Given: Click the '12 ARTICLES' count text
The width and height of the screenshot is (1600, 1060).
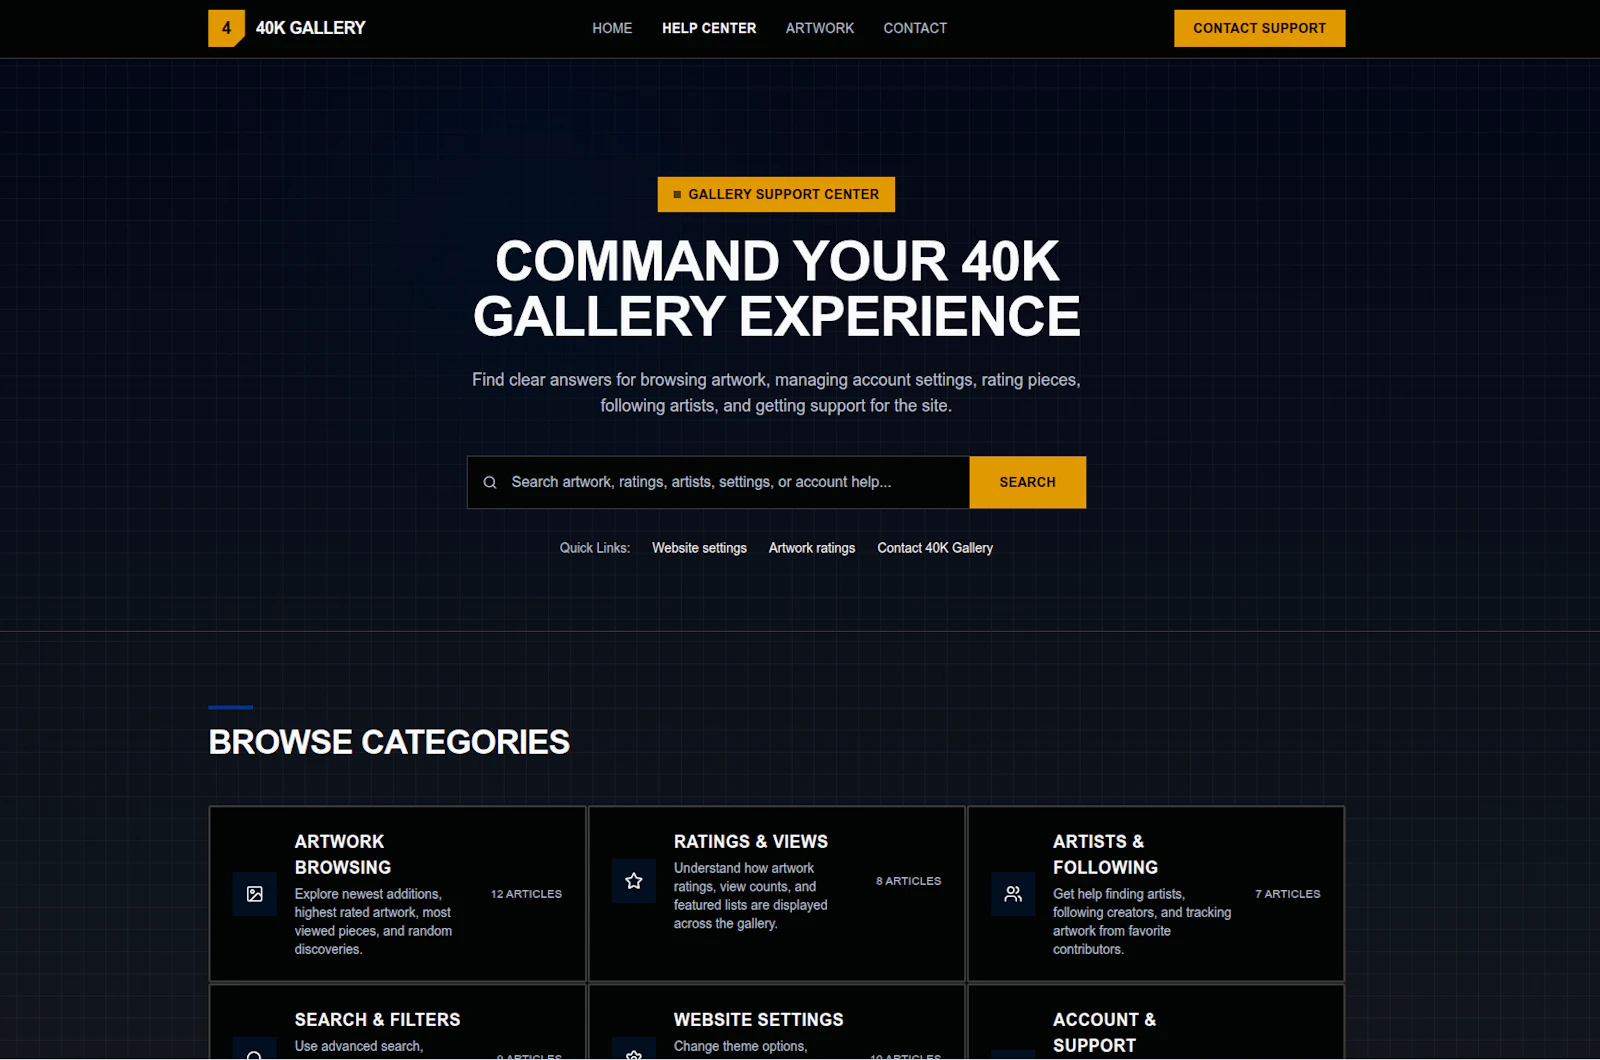Looking at the screenshot, I should [526, 894].
